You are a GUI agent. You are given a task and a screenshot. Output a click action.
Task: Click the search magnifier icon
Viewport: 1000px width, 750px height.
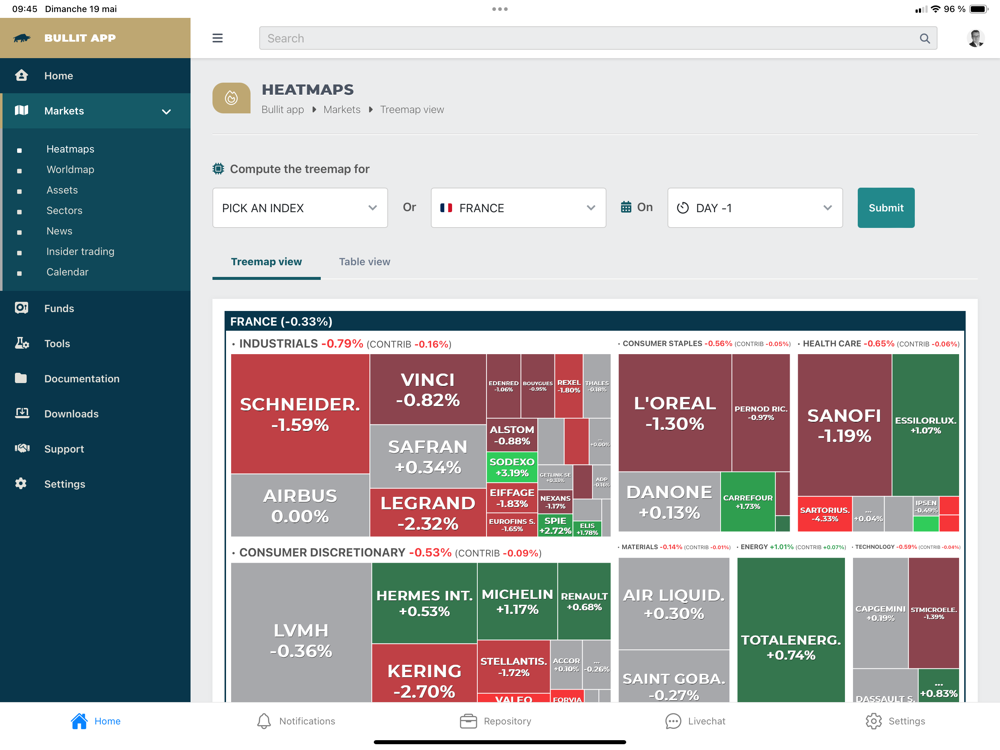click(924, 38)
